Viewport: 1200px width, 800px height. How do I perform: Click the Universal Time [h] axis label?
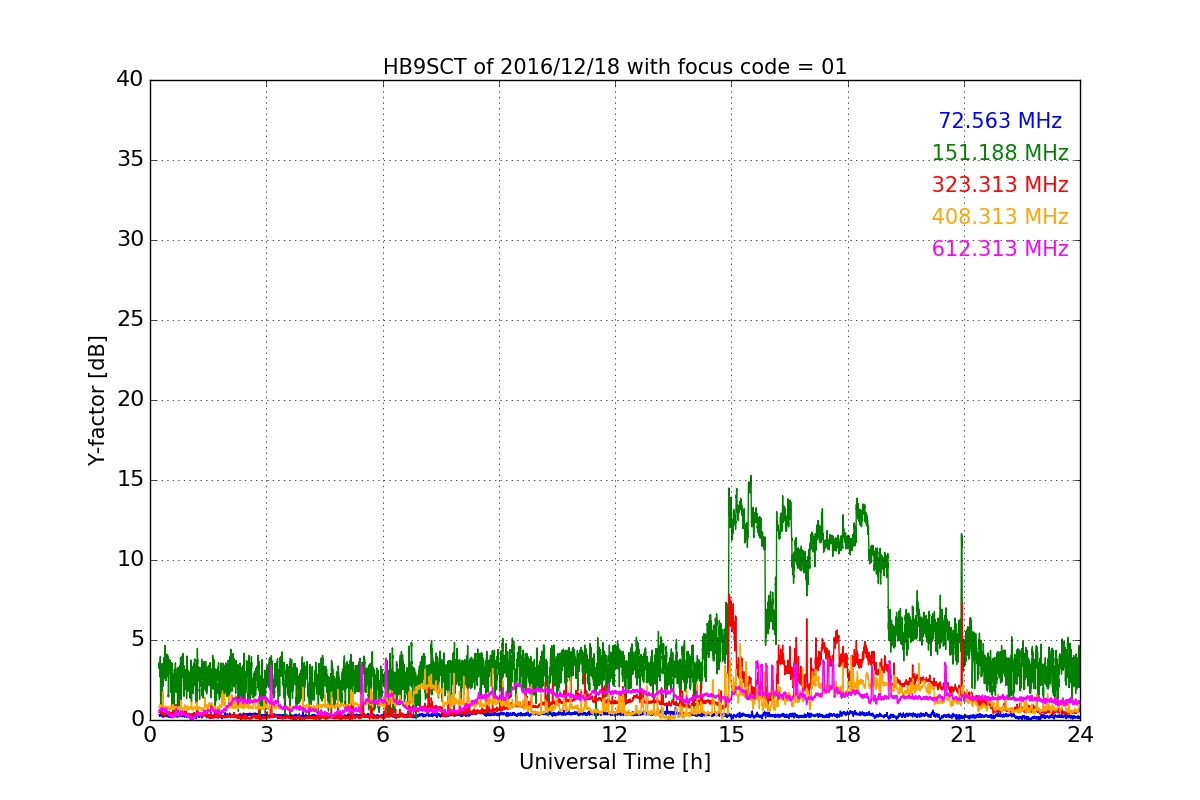[x=614, y=762]
